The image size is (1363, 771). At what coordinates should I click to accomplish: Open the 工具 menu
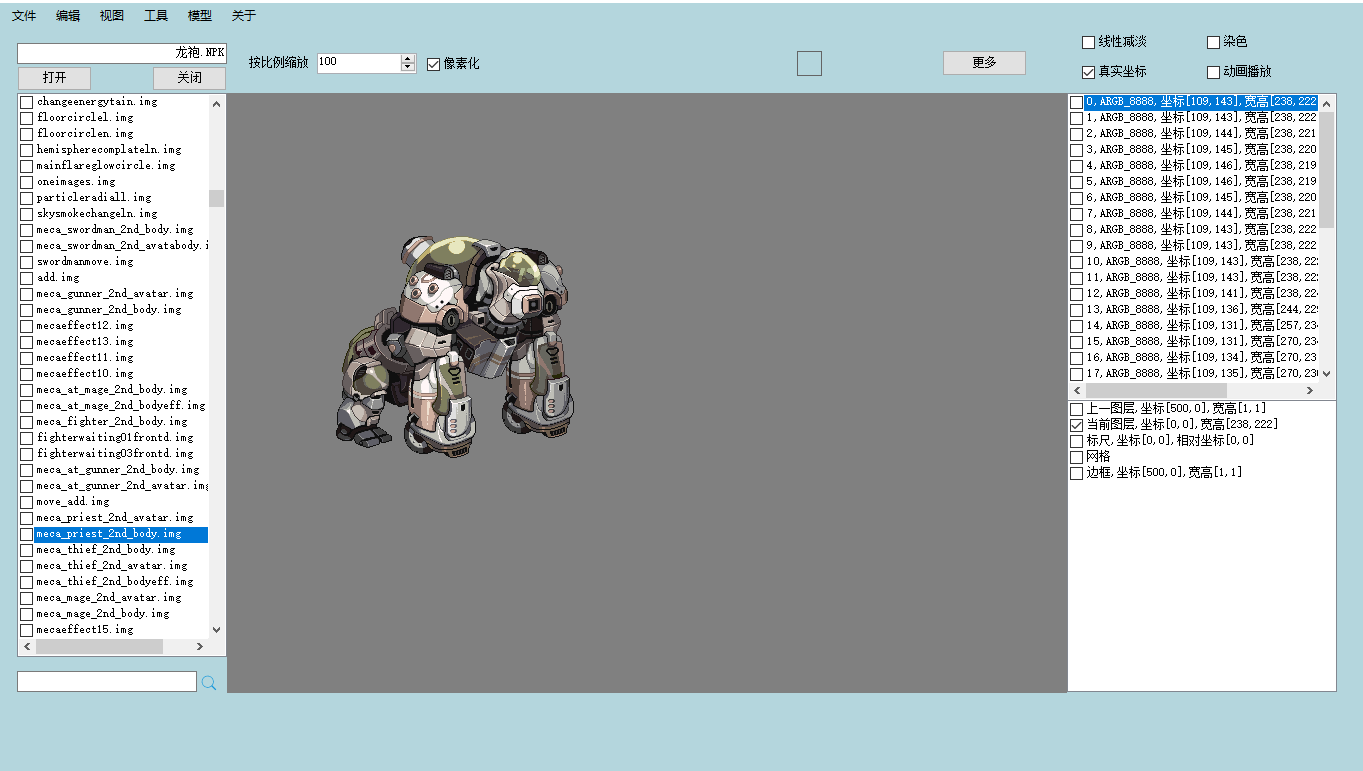click(x=156, y=16)
